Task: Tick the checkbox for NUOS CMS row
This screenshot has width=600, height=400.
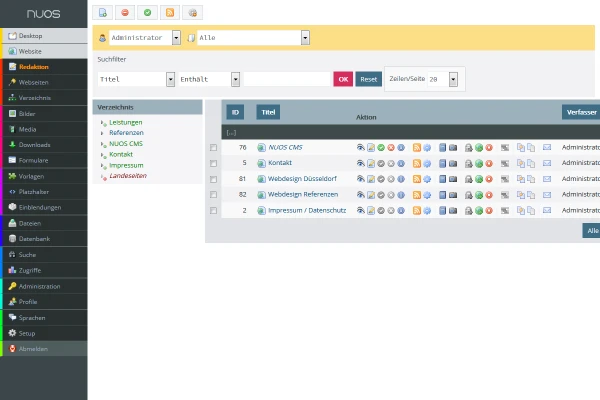Action: click(214, 148)
